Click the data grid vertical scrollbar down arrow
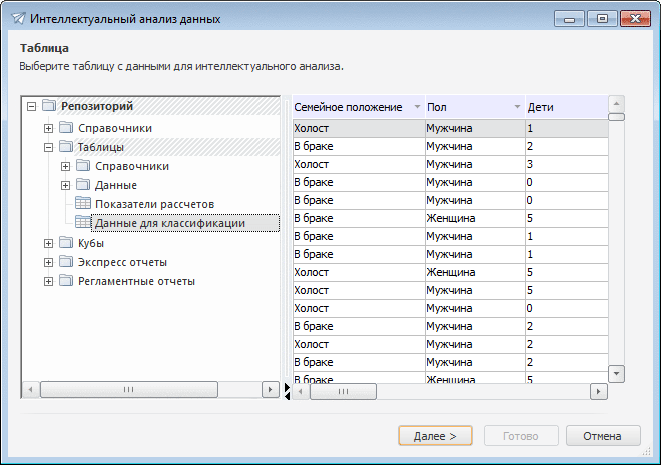Viewport: 661px width, 465px height. (x=616, y=373)
